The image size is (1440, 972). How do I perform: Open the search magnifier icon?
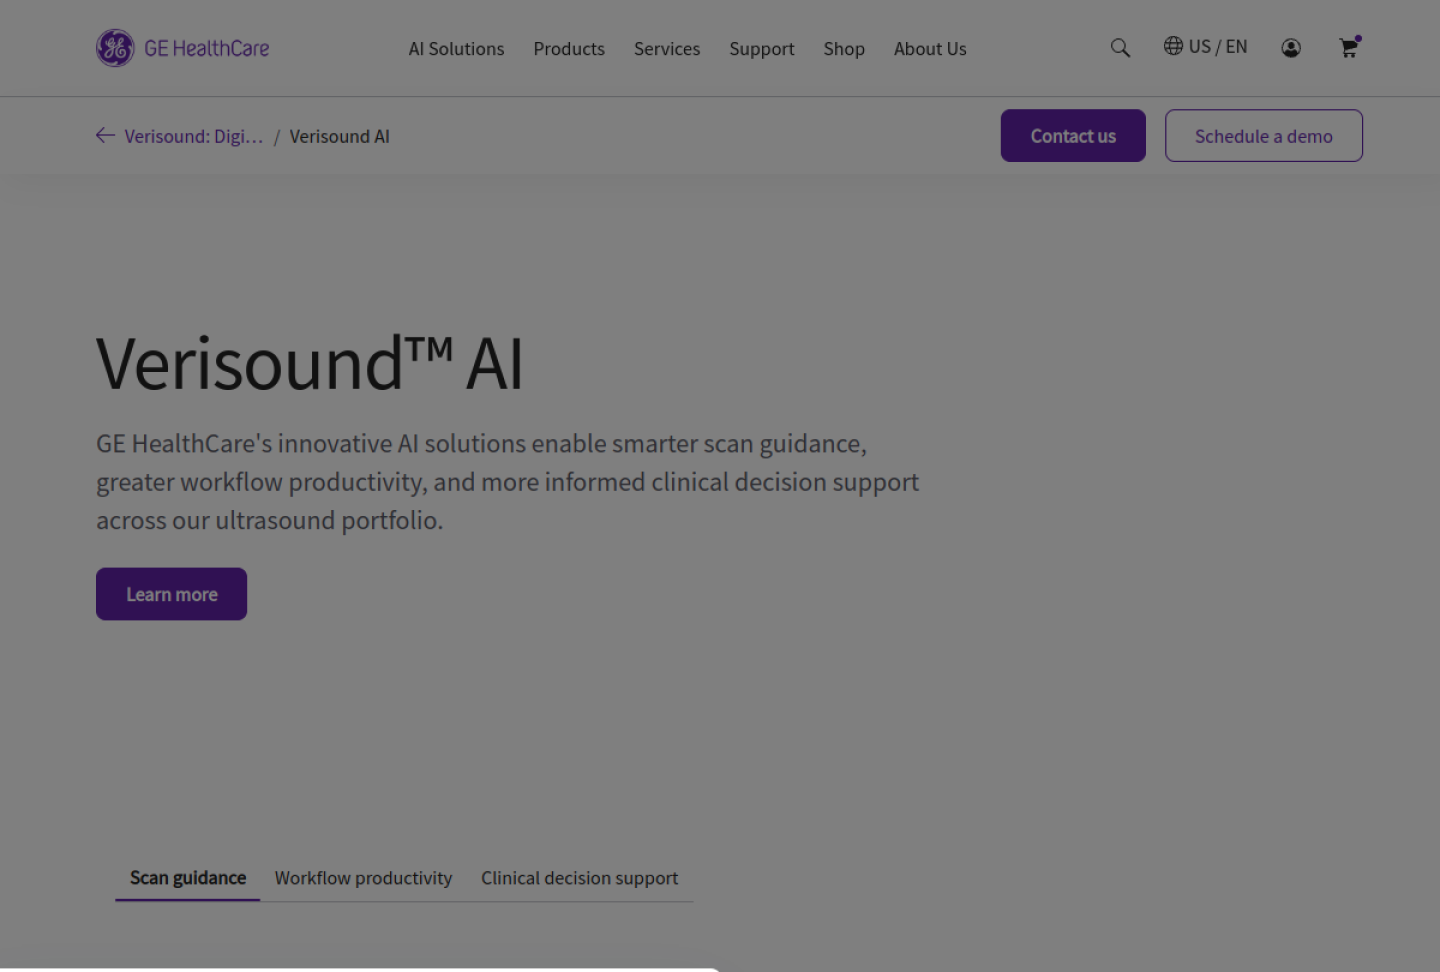[x=1120, y=48]
